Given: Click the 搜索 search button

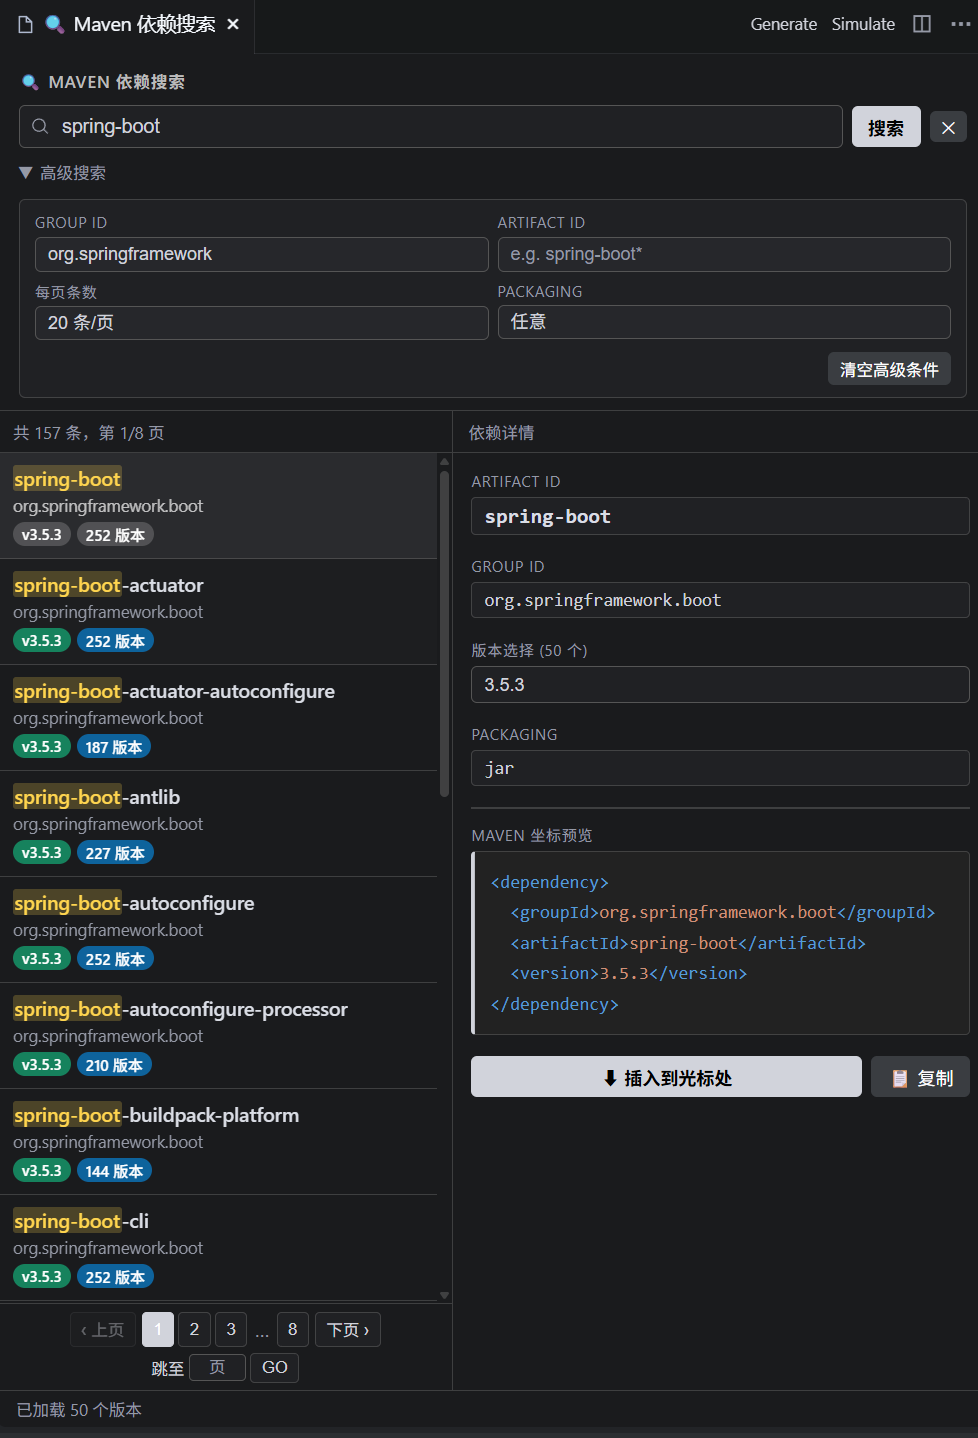Looking at the screenshot, I should pyautogui.click(x=886, y=127).
